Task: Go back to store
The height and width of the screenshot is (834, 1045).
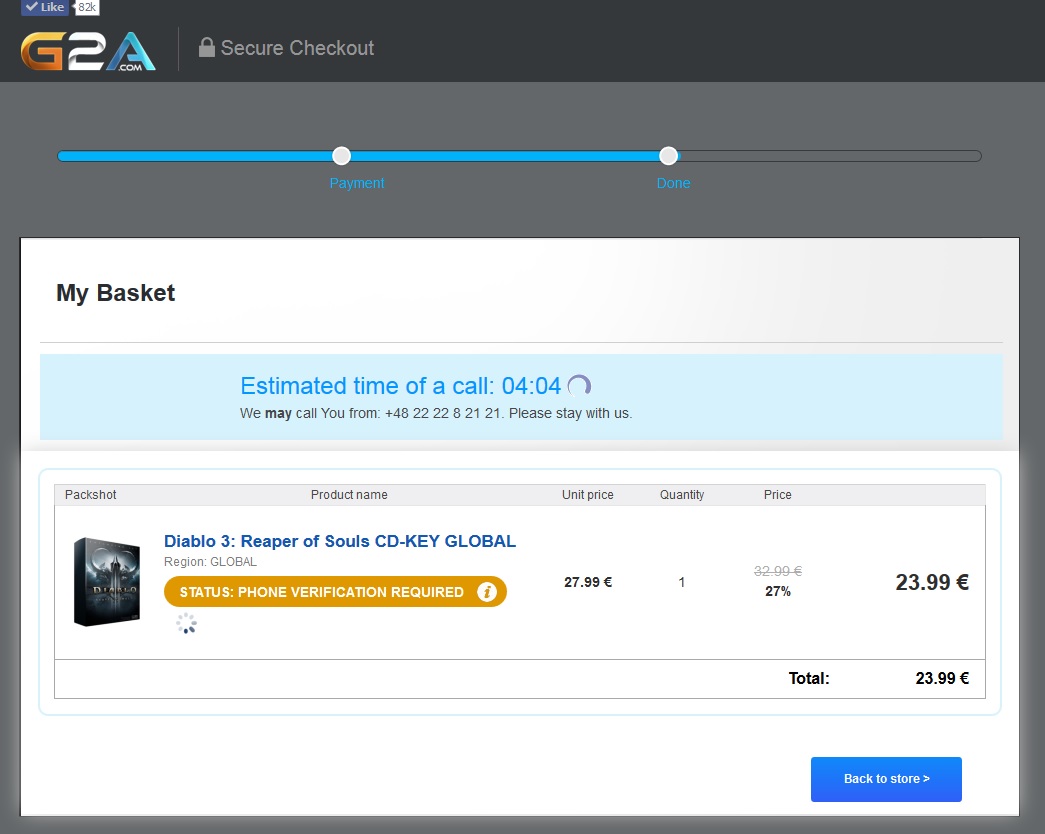Action: point(886,779)
